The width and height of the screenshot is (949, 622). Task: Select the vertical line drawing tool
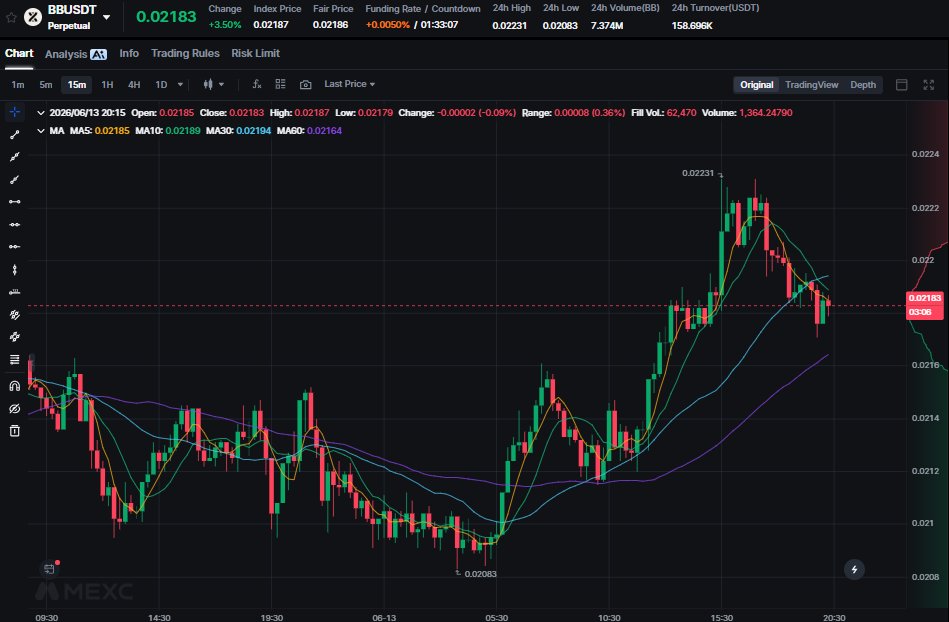15,269
